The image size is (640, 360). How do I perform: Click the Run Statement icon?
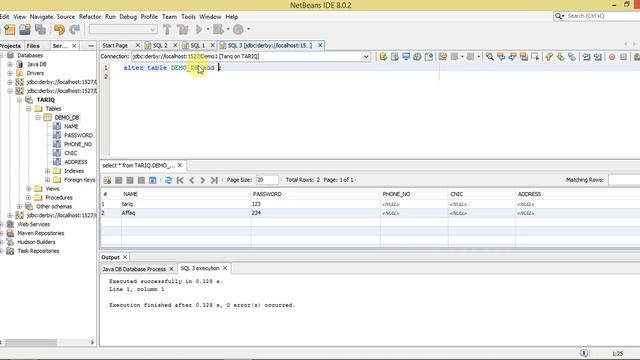pos(395,57)
